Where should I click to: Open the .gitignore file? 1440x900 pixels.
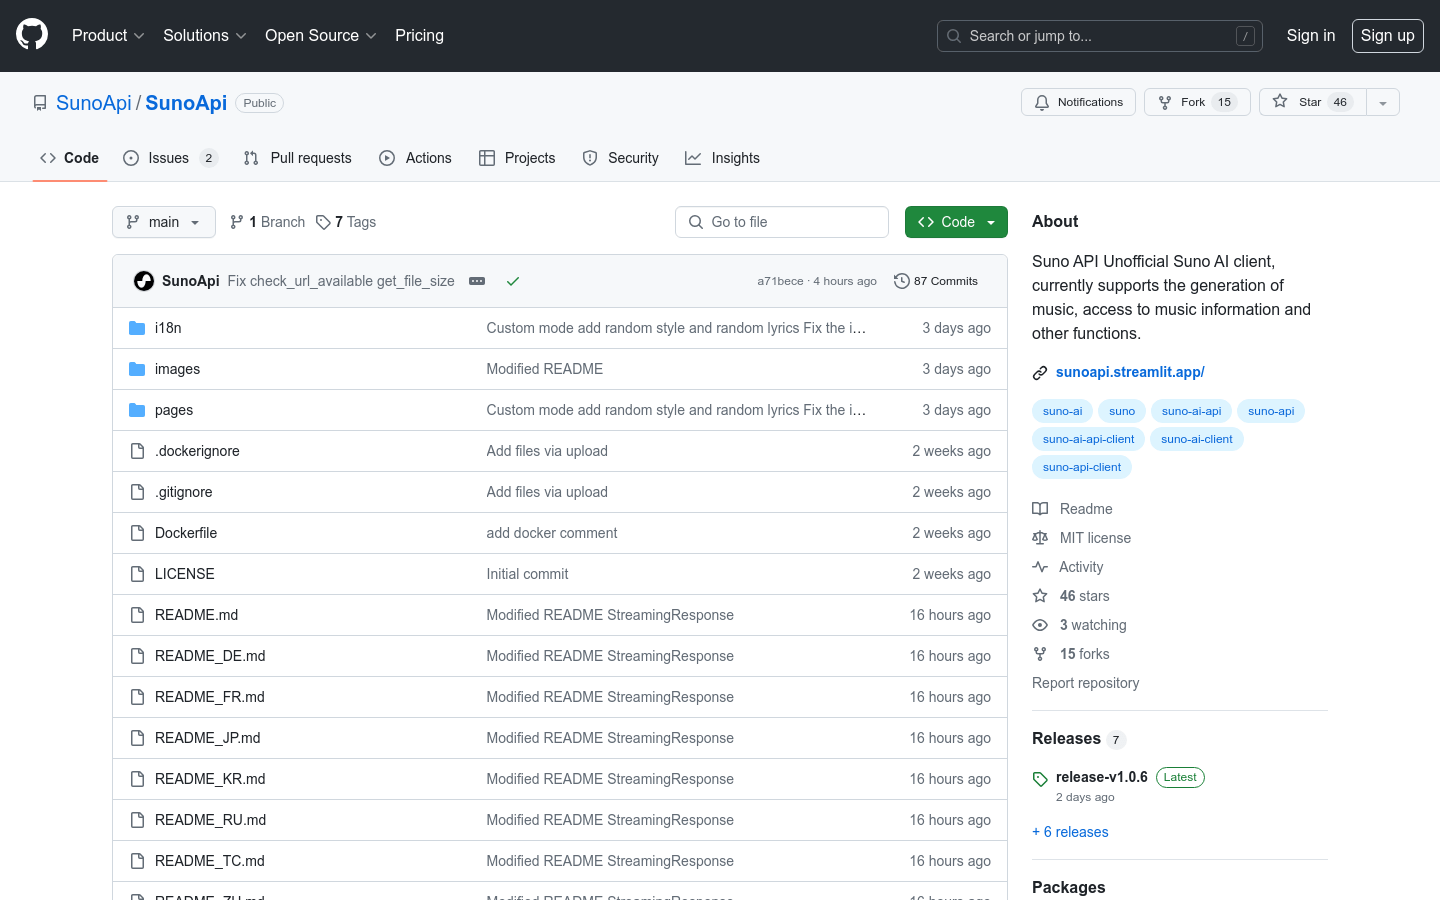[x=183, y=492]
